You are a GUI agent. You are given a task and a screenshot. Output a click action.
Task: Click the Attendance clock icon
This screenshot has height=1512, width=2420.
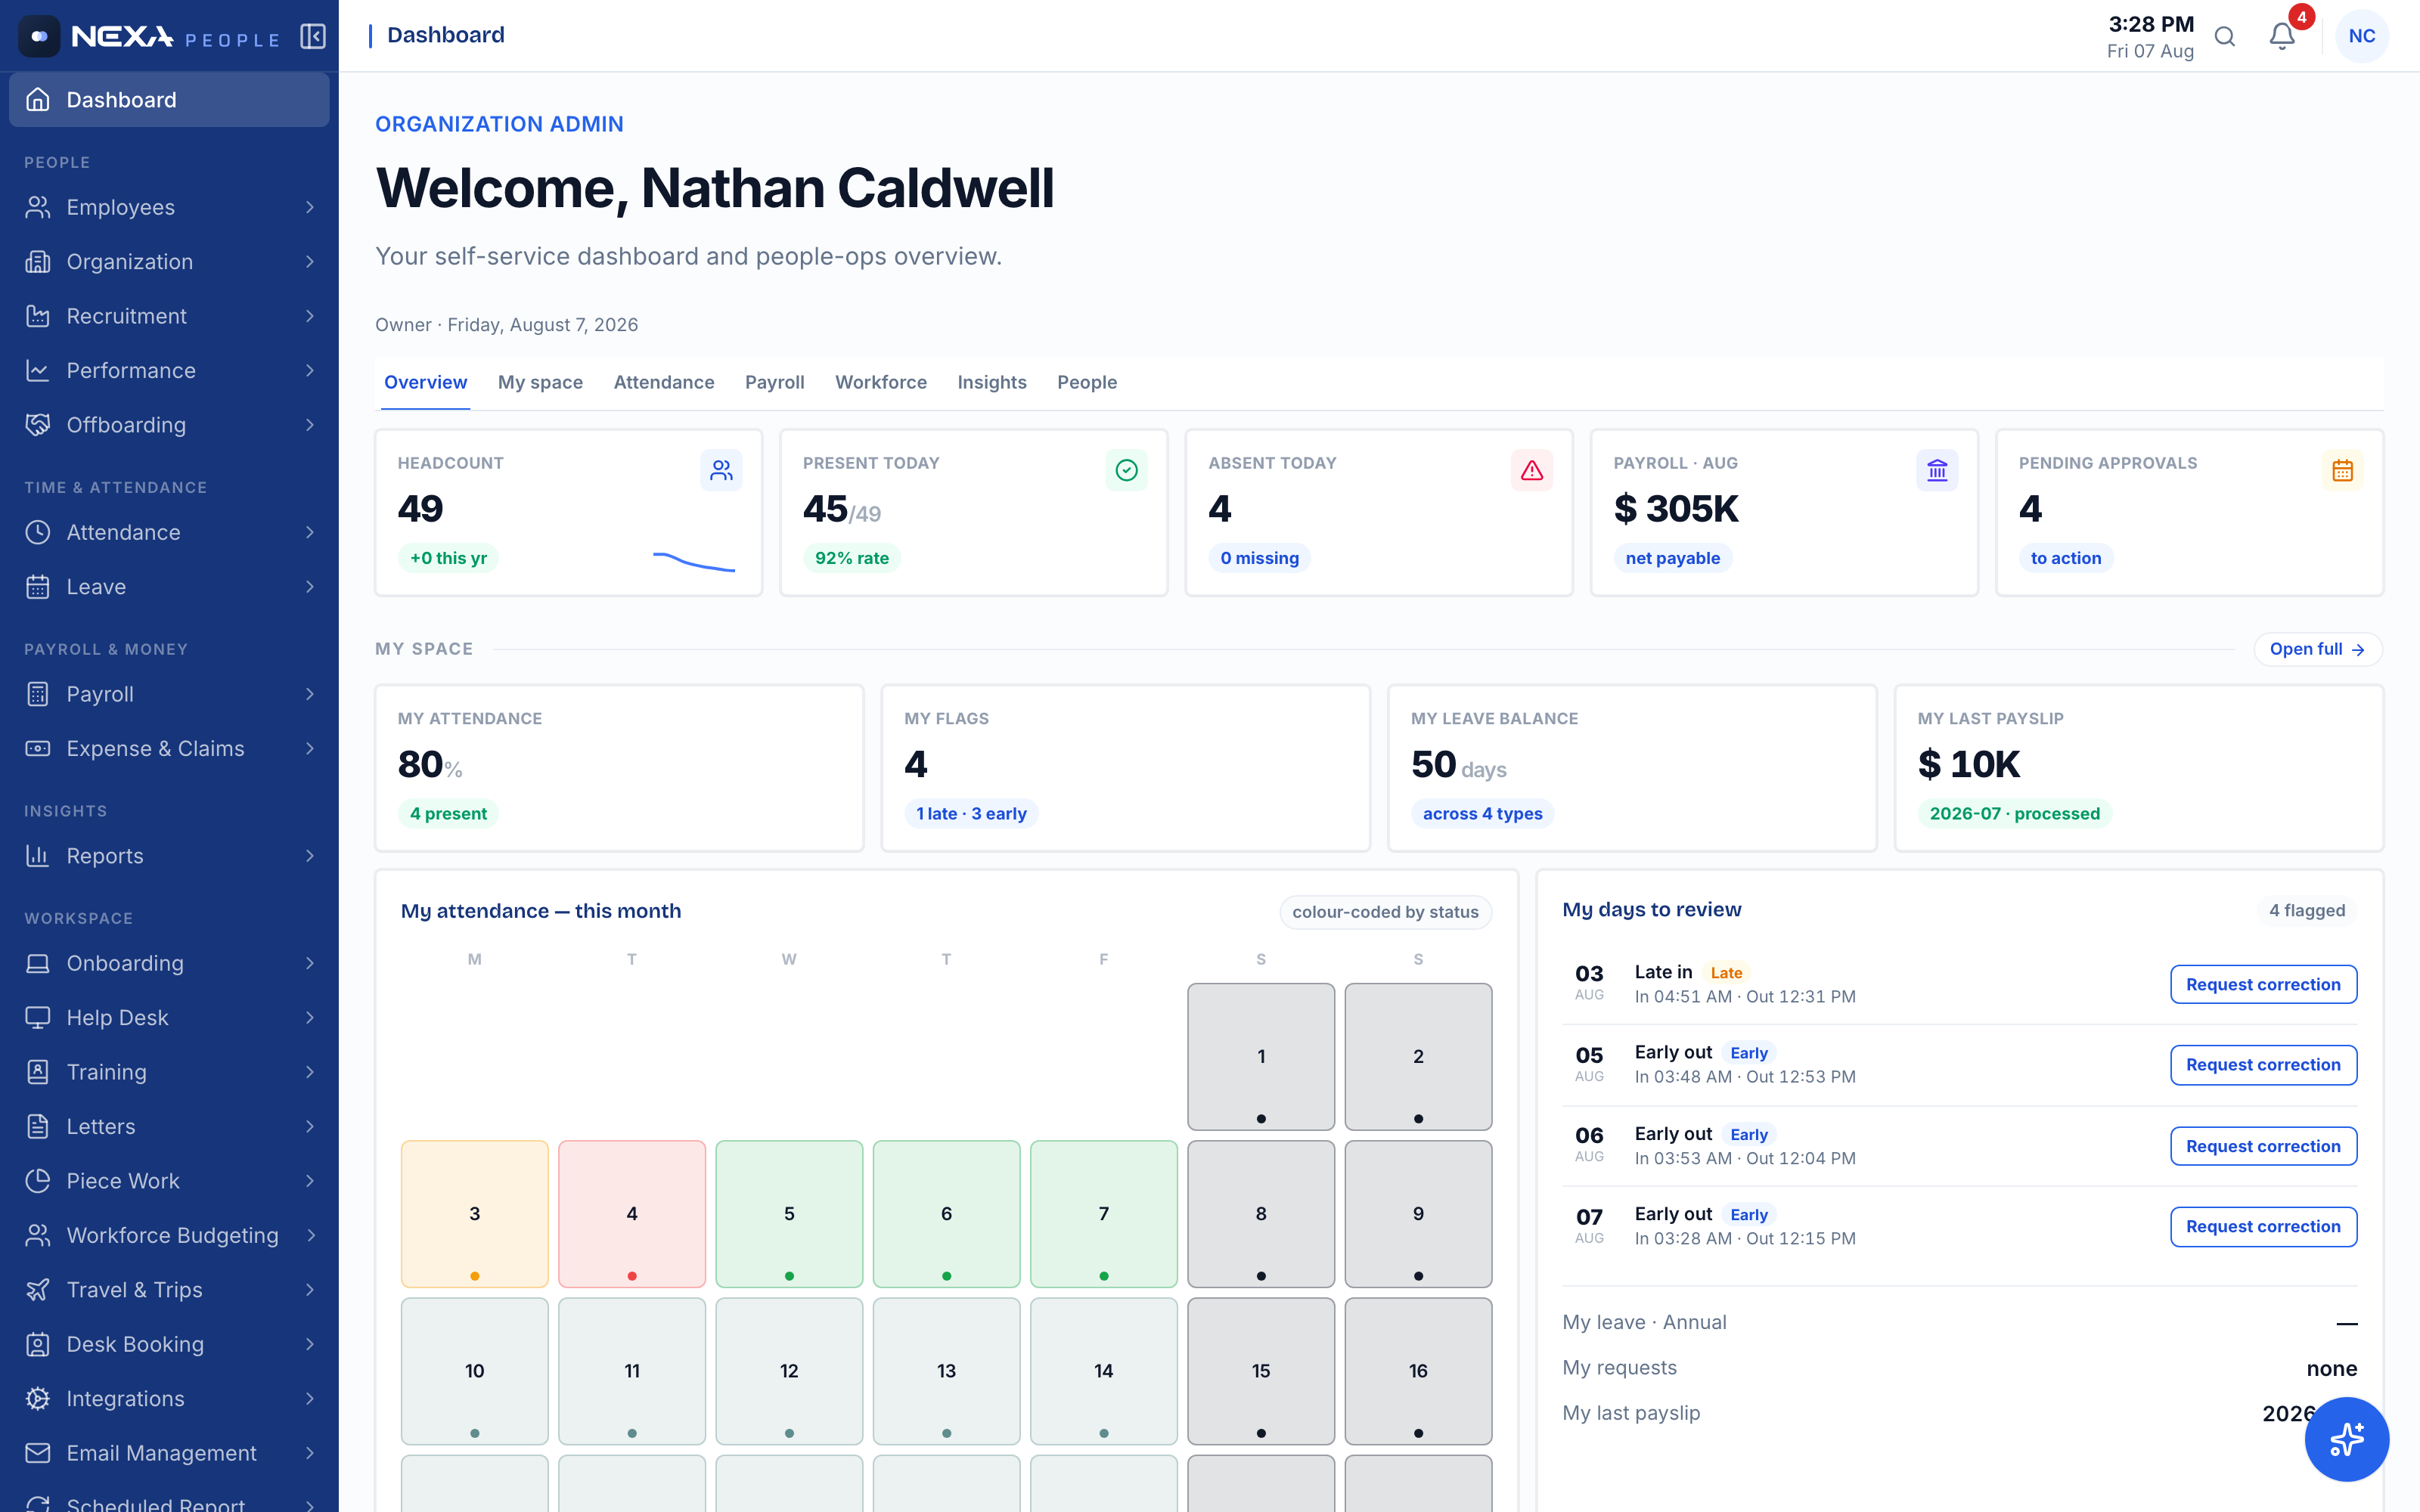[x=38, y=532]
